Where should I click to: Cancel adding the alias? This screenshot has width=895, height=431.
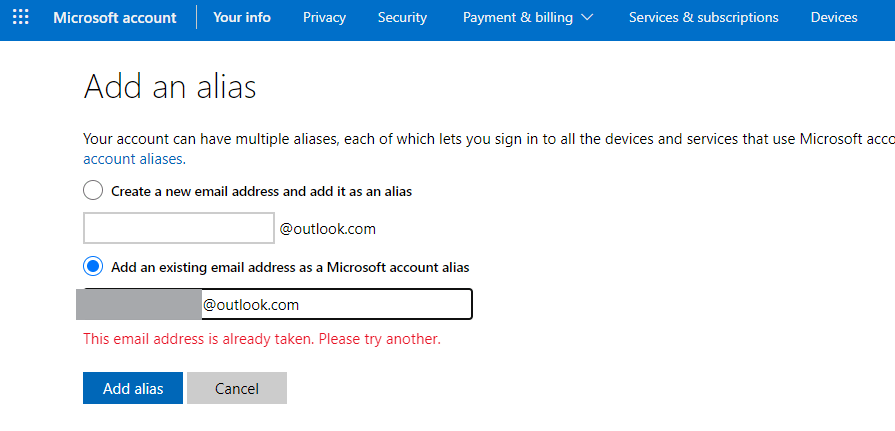pos(237,389)
